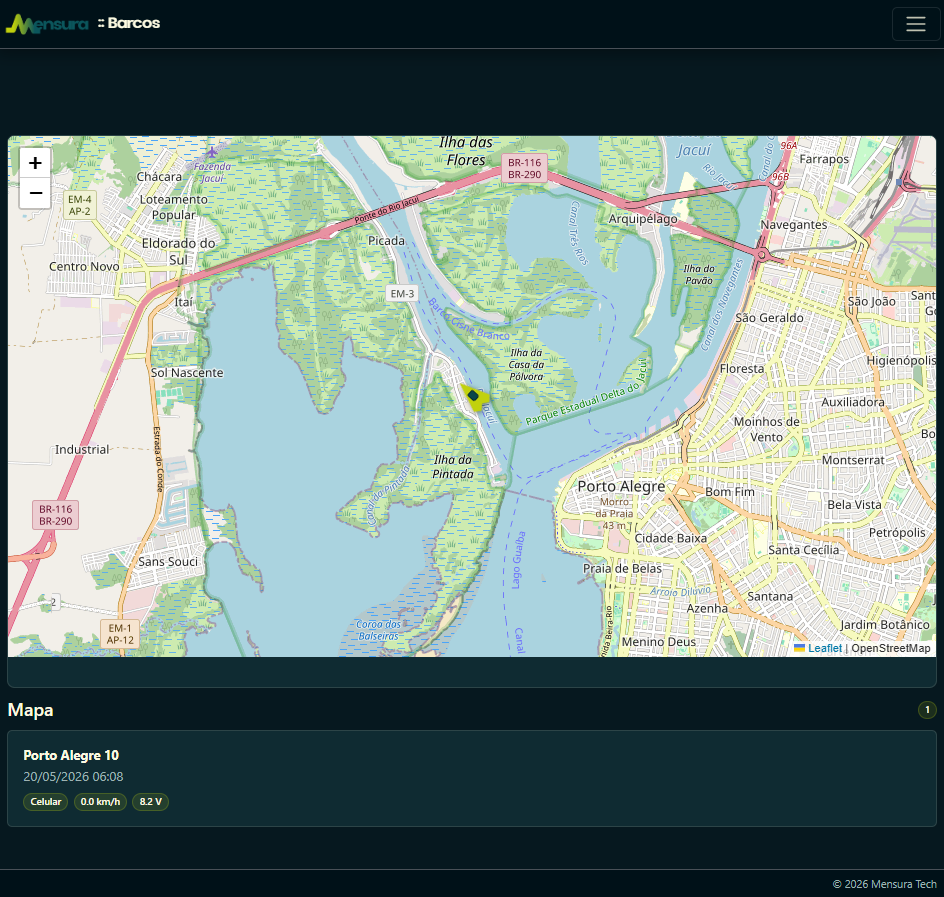944x897 pixels.
Task: Click the EM-4 AP-2 road shield
Action: click(x=79, y=205)
